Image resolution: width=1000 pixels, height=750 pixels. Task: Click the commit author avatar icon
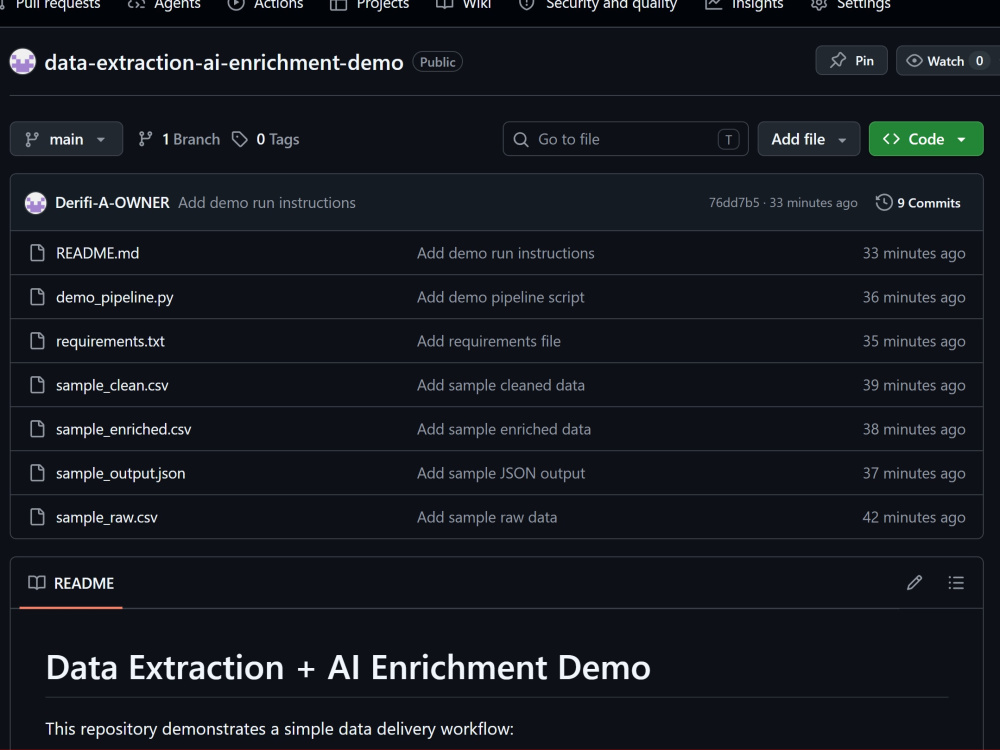point(36,203)
